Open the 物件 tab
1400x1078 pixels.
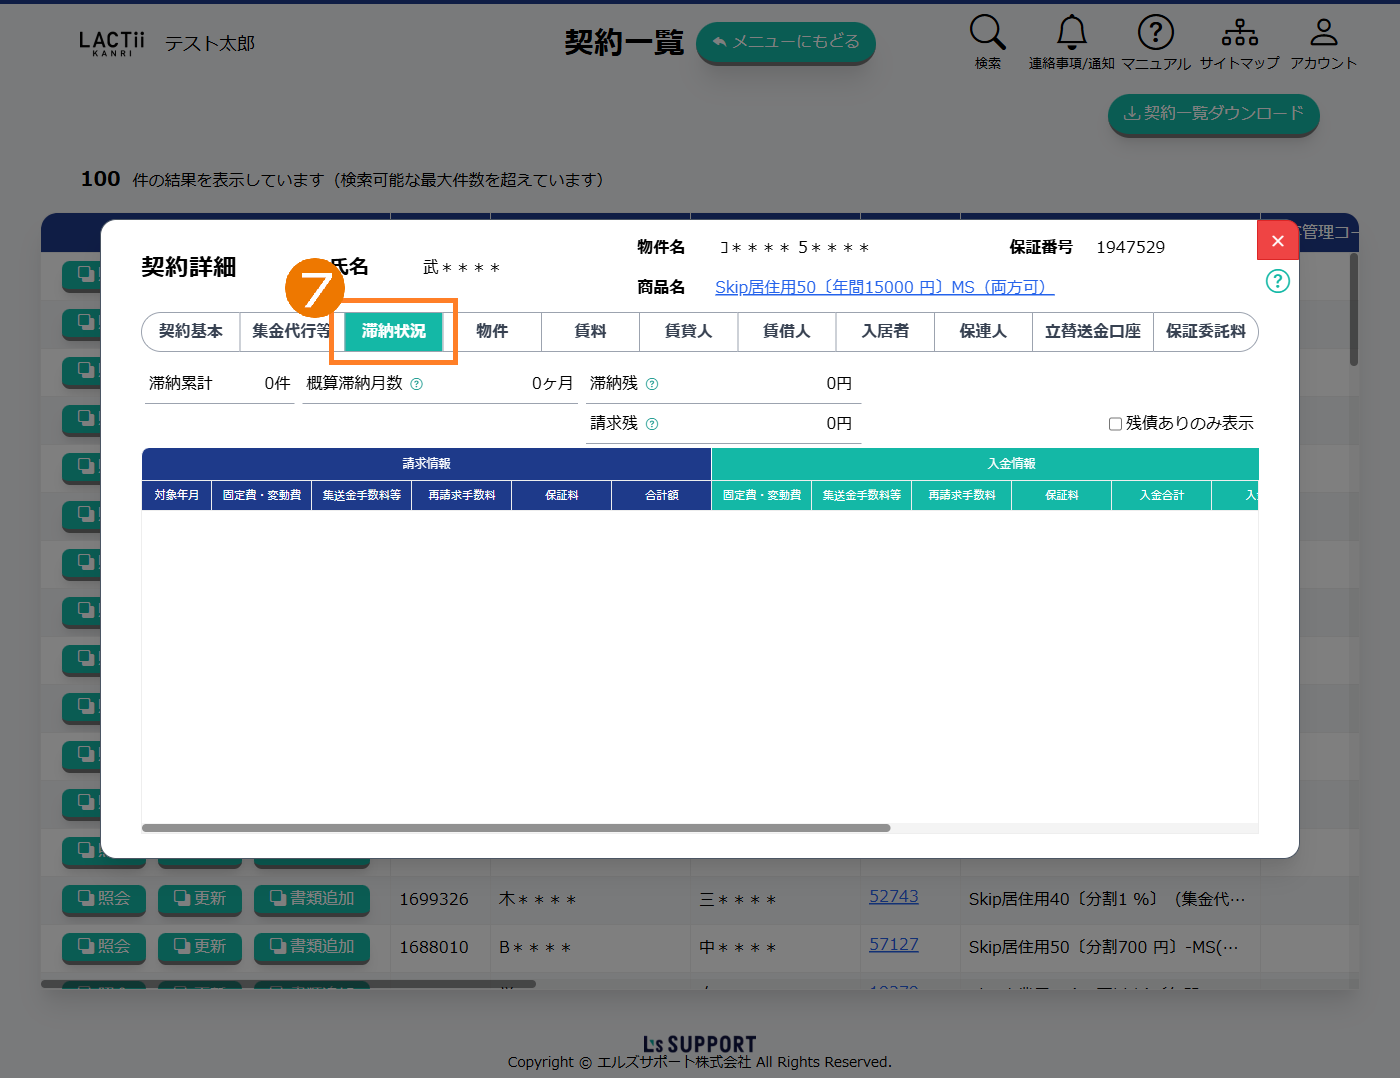tap(492, 332)
